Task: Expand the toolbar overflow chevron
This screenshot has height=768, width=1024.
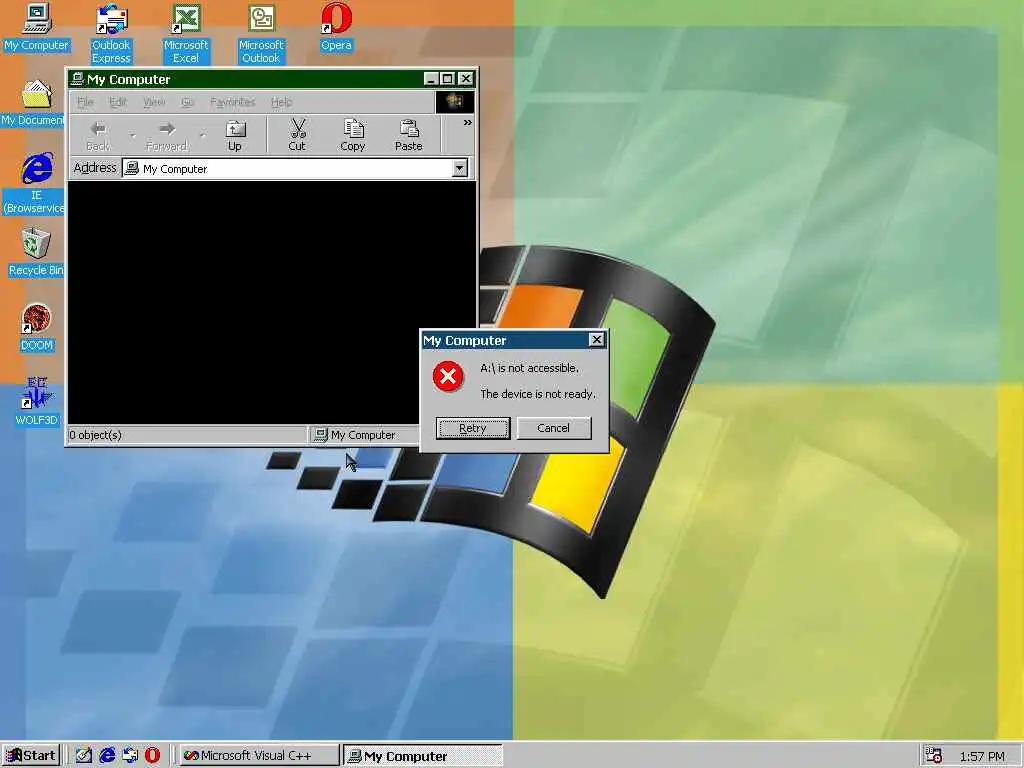Action: 468,123
